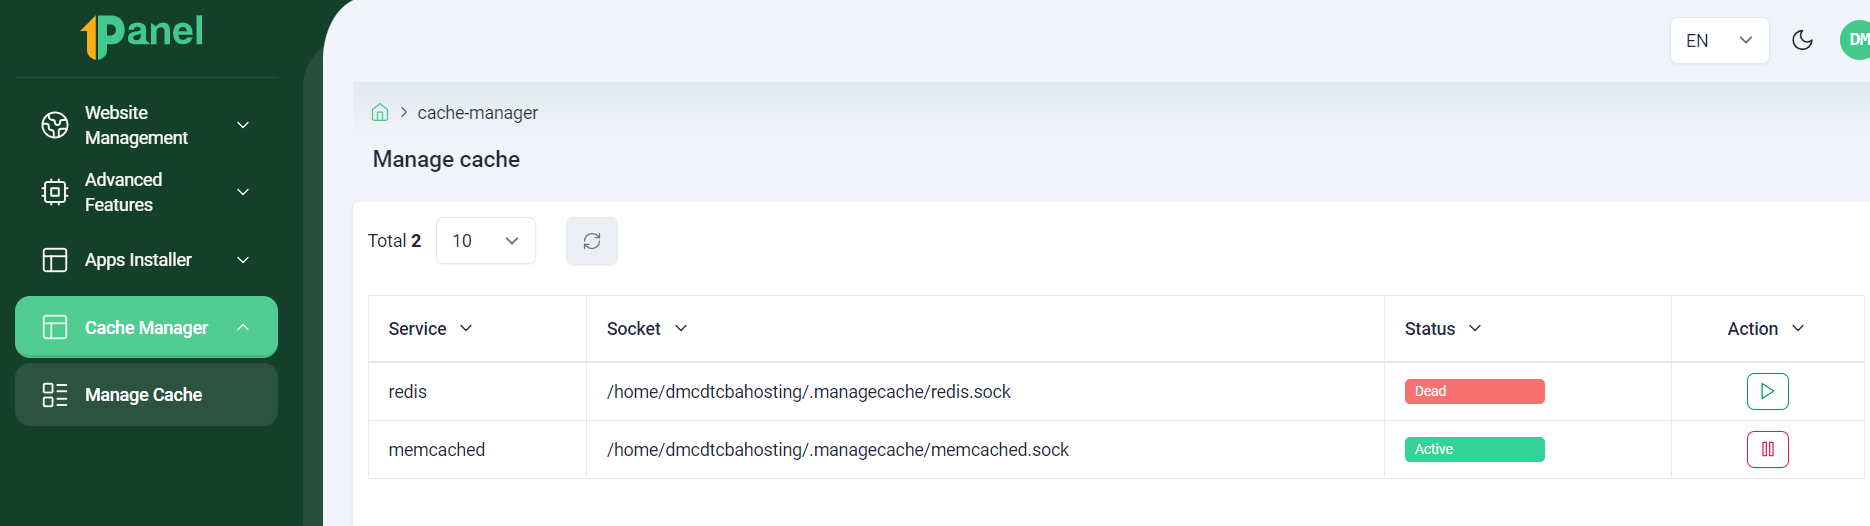Click the red Dead status badge
The image size is (1870, 526).
(1475, 391)
